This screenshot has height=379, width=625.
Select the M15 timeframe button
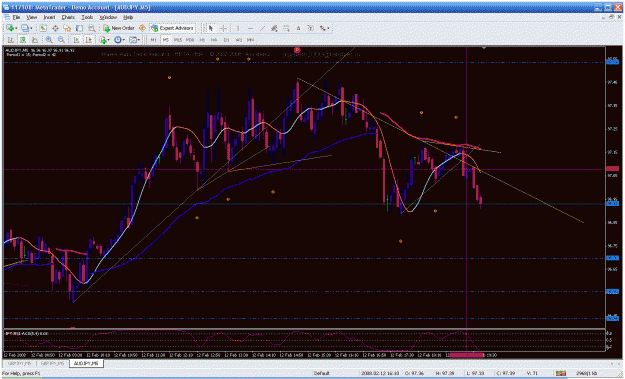click(178, 40)
